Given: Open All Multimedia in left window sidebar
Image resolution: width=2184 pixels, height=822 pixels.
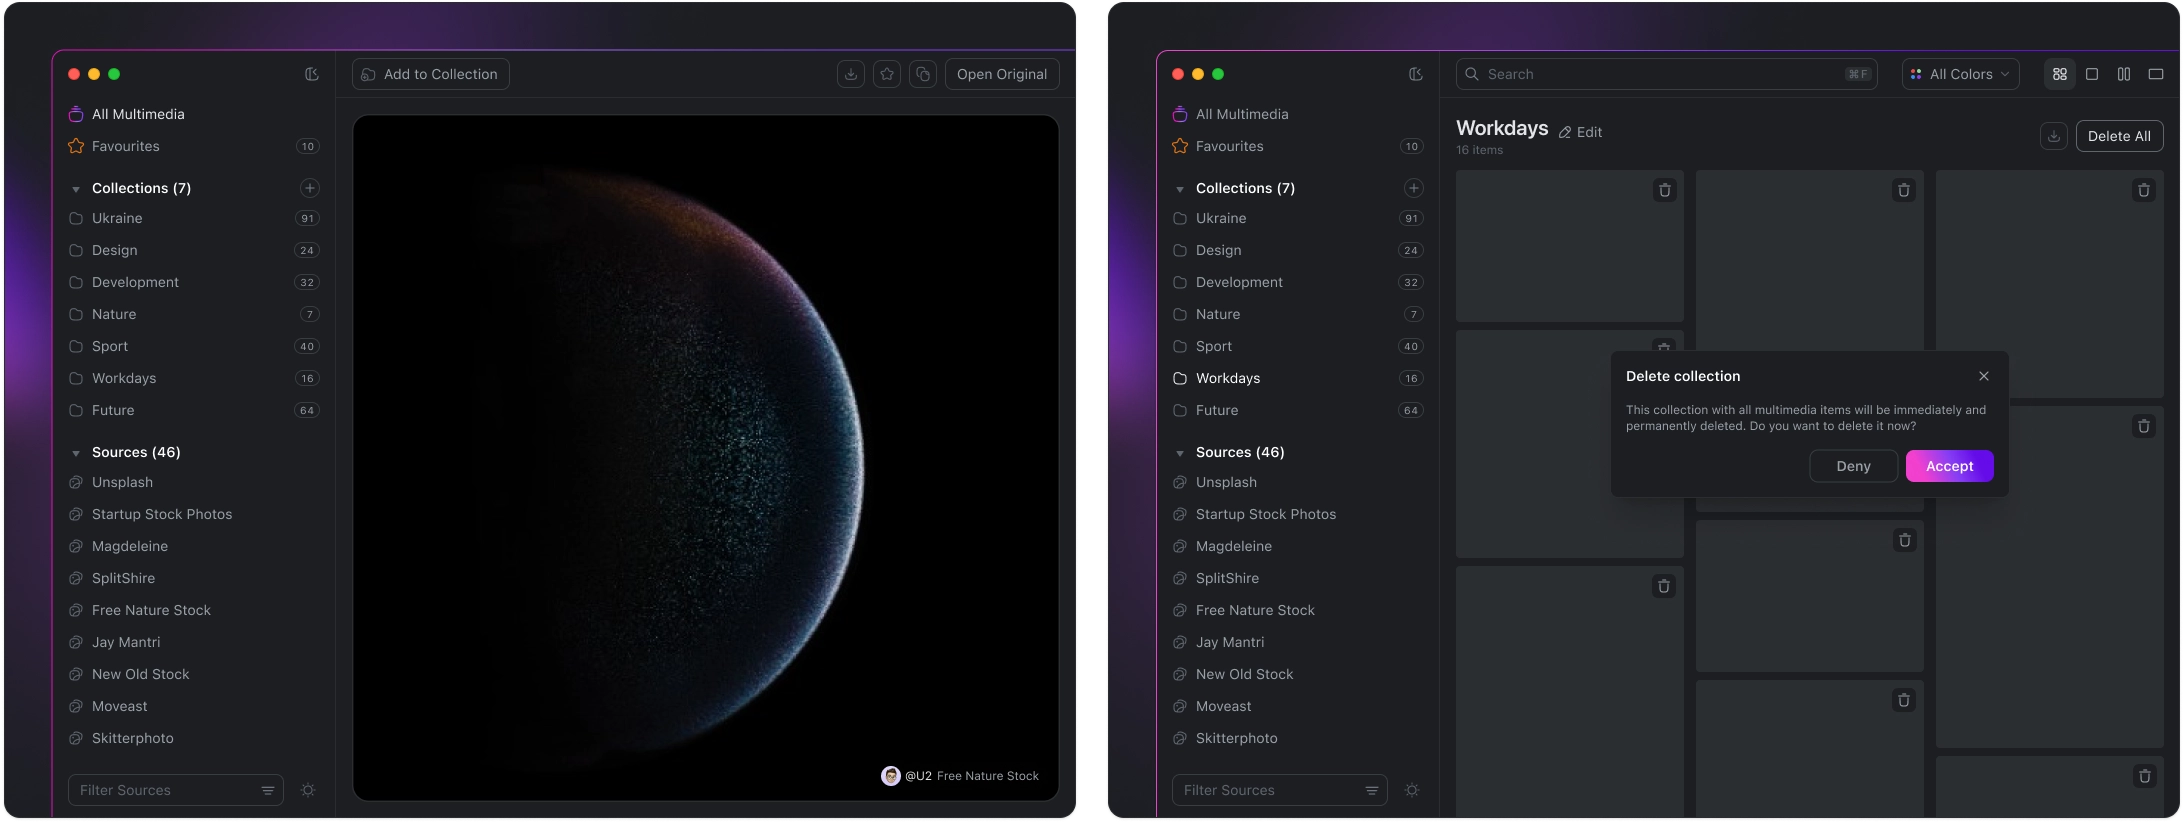Looking at the screenshot, I should click(193, 114).
